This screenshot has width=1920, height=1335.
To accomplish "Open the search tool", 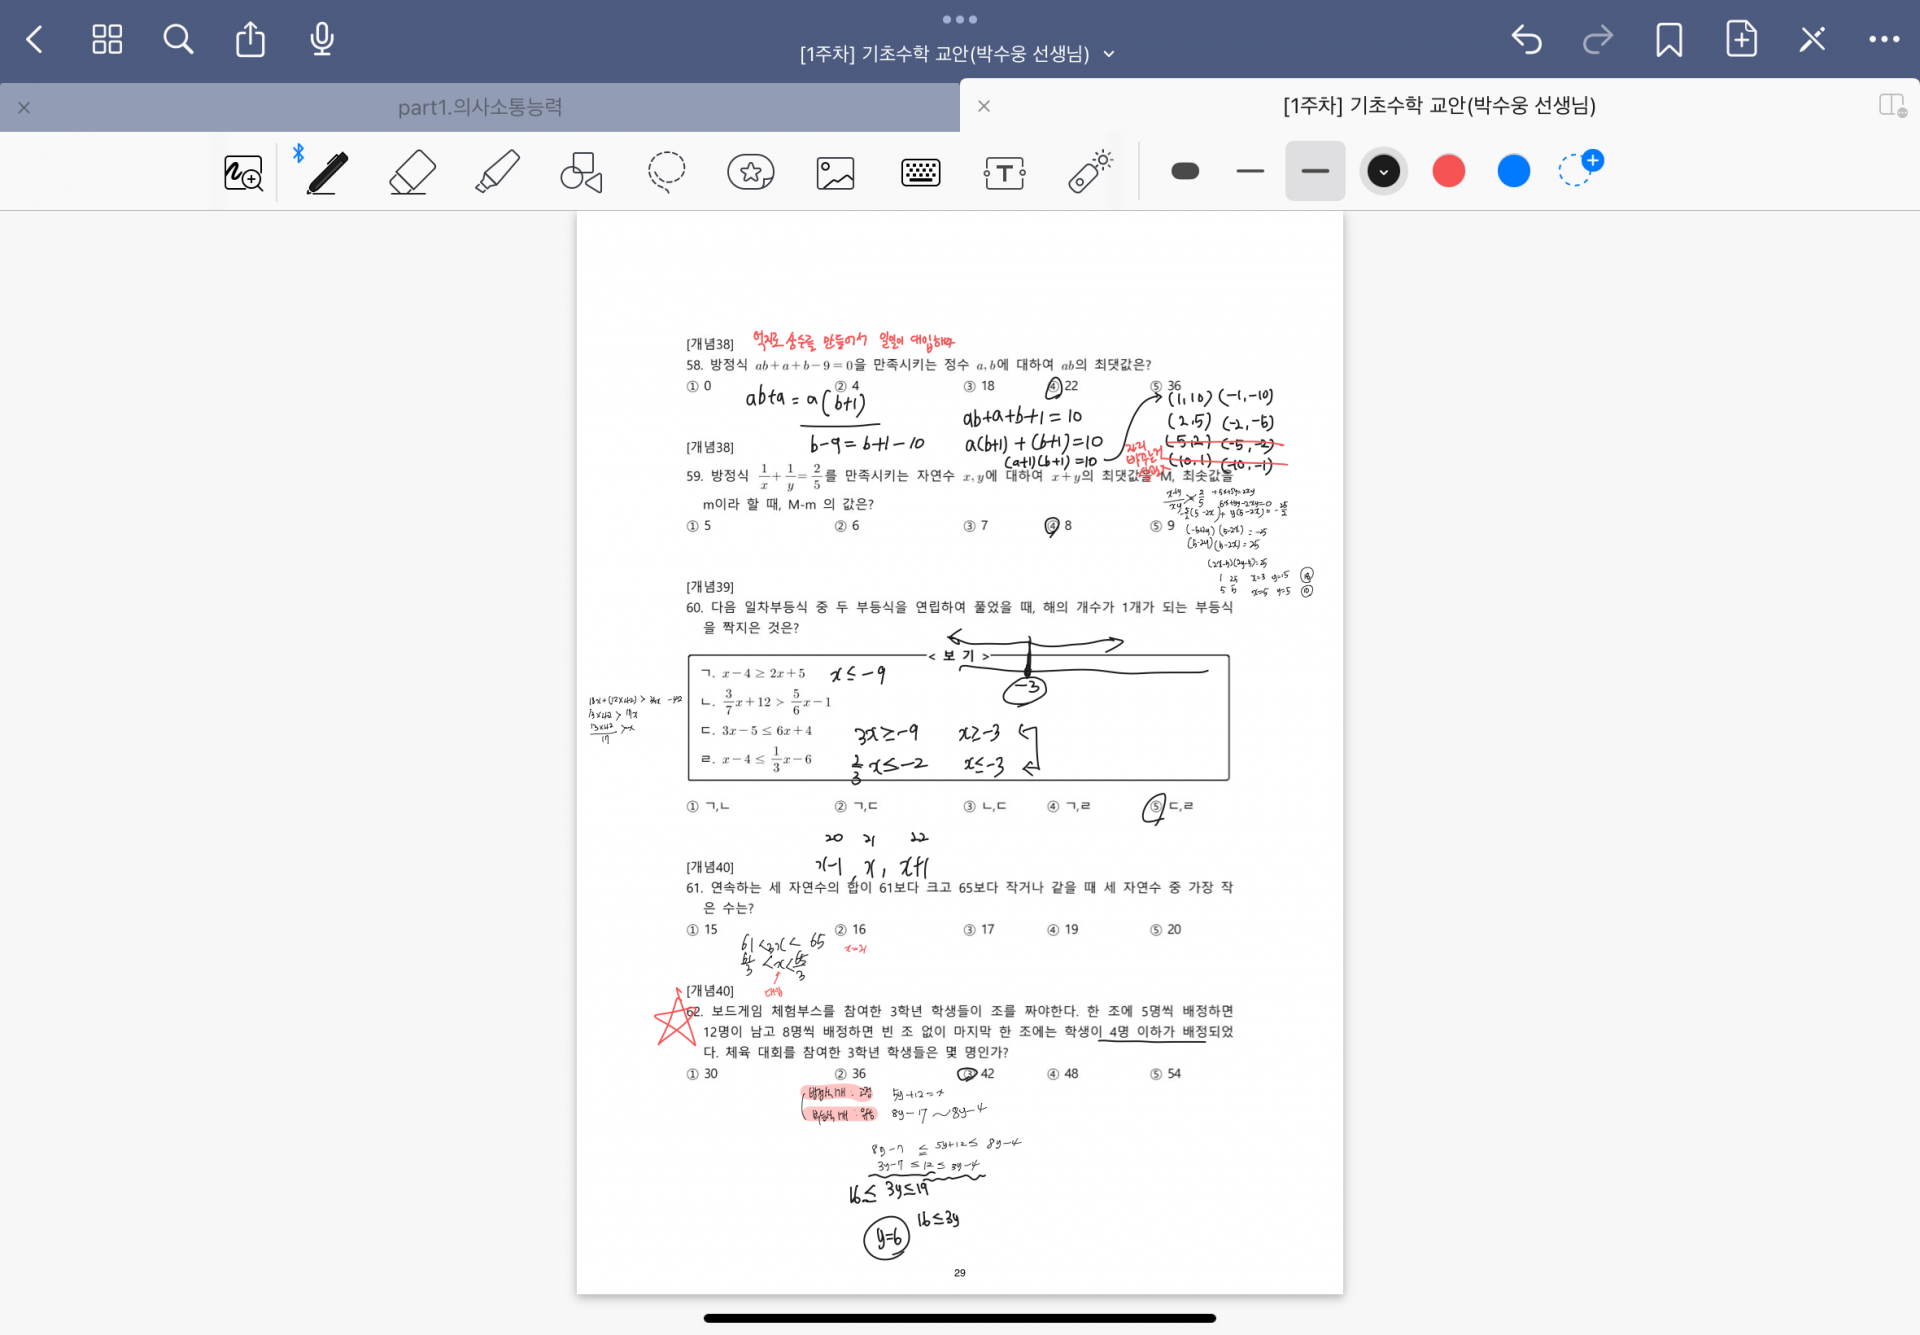I will [x=178, y=40].
